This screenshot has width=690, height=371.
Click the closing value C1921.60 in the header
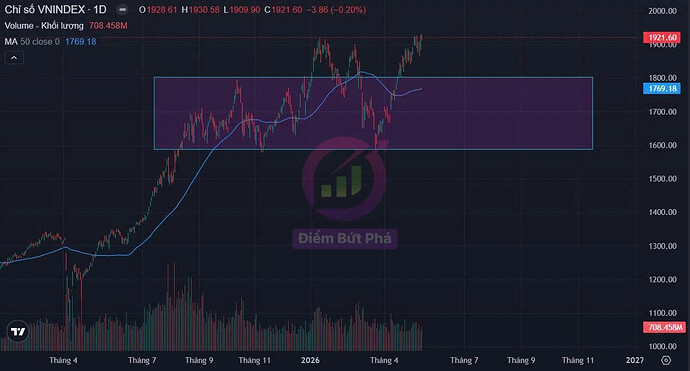click(283, 10)
